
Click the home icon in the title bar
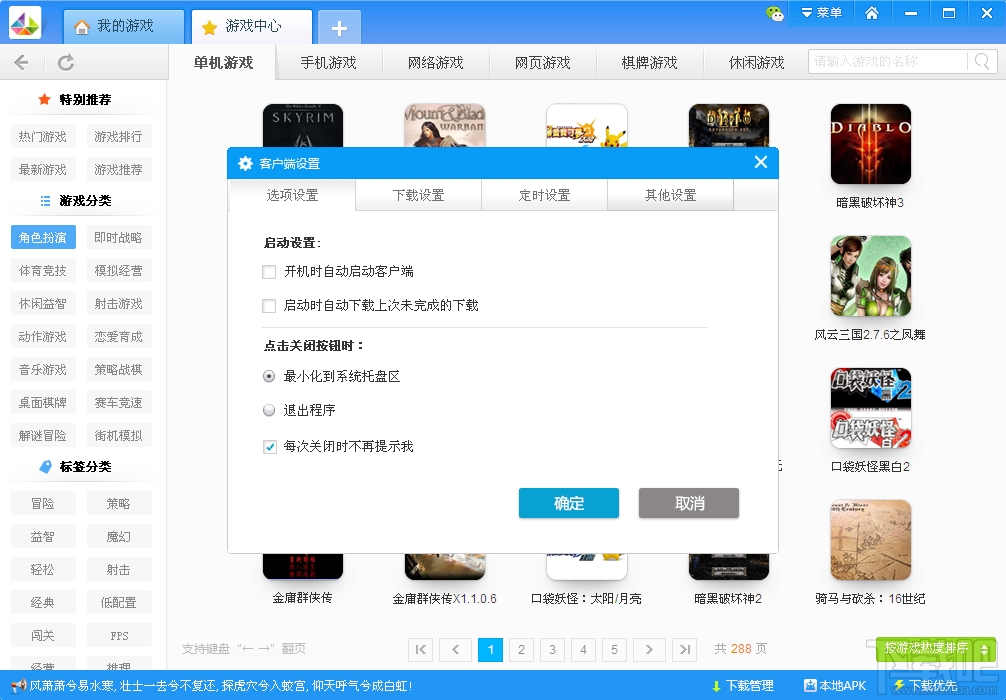(873, 13)
